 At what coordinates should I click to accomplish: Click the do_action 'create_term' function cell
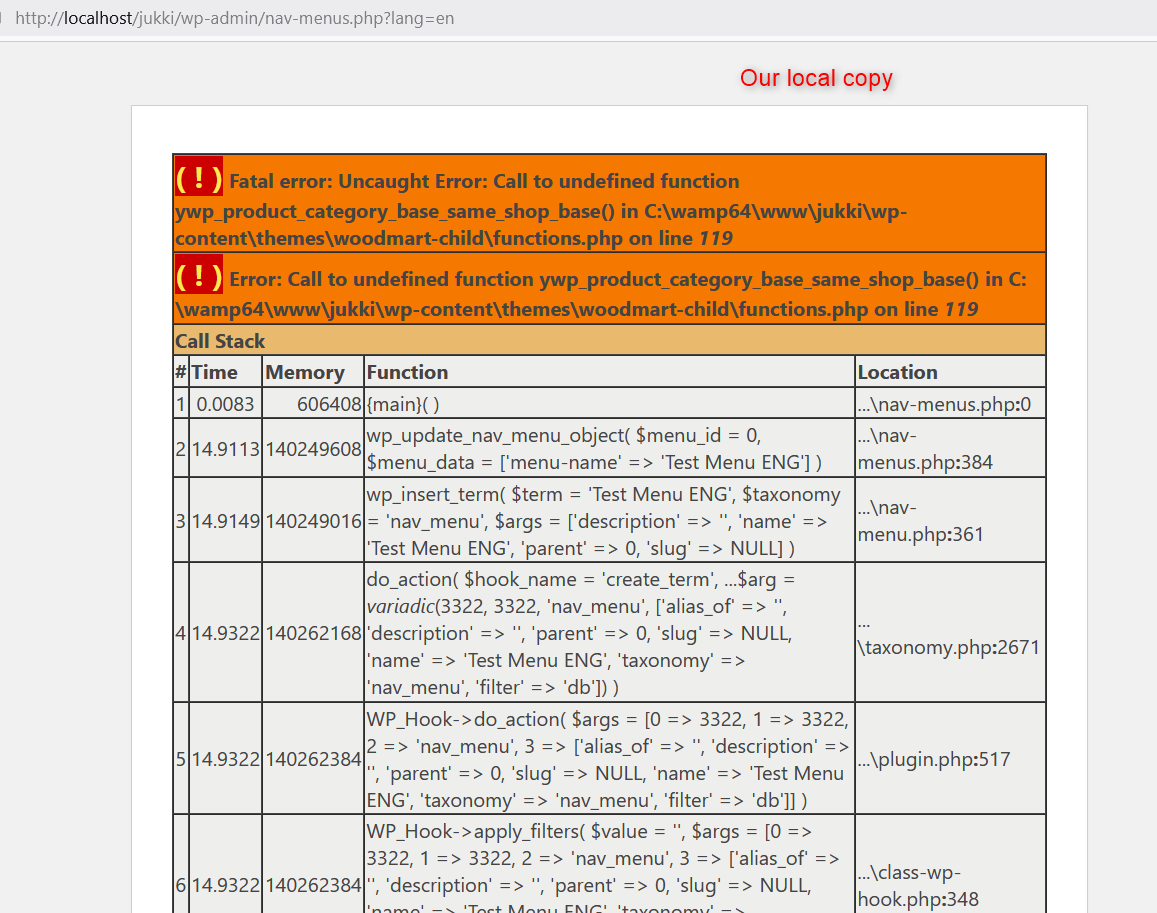609,633
